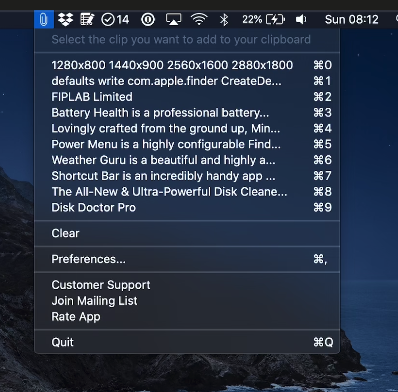Click the Wi-Fi status icon

(x=199, y=20)
